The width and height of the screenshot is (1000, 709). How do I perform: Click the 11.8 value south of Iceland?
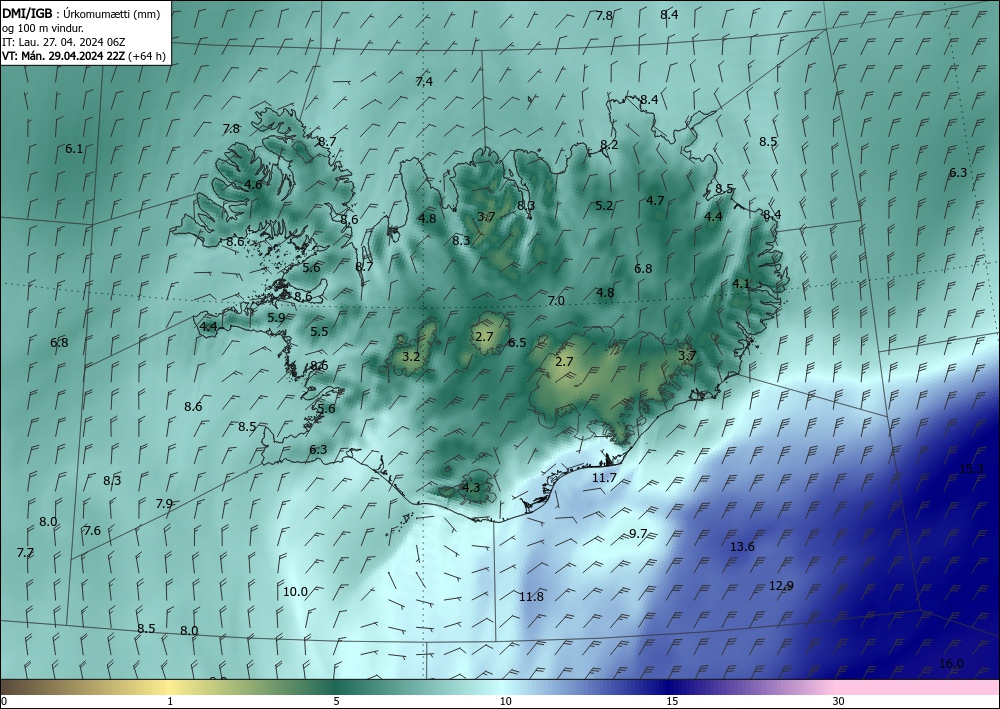point(531,597)
